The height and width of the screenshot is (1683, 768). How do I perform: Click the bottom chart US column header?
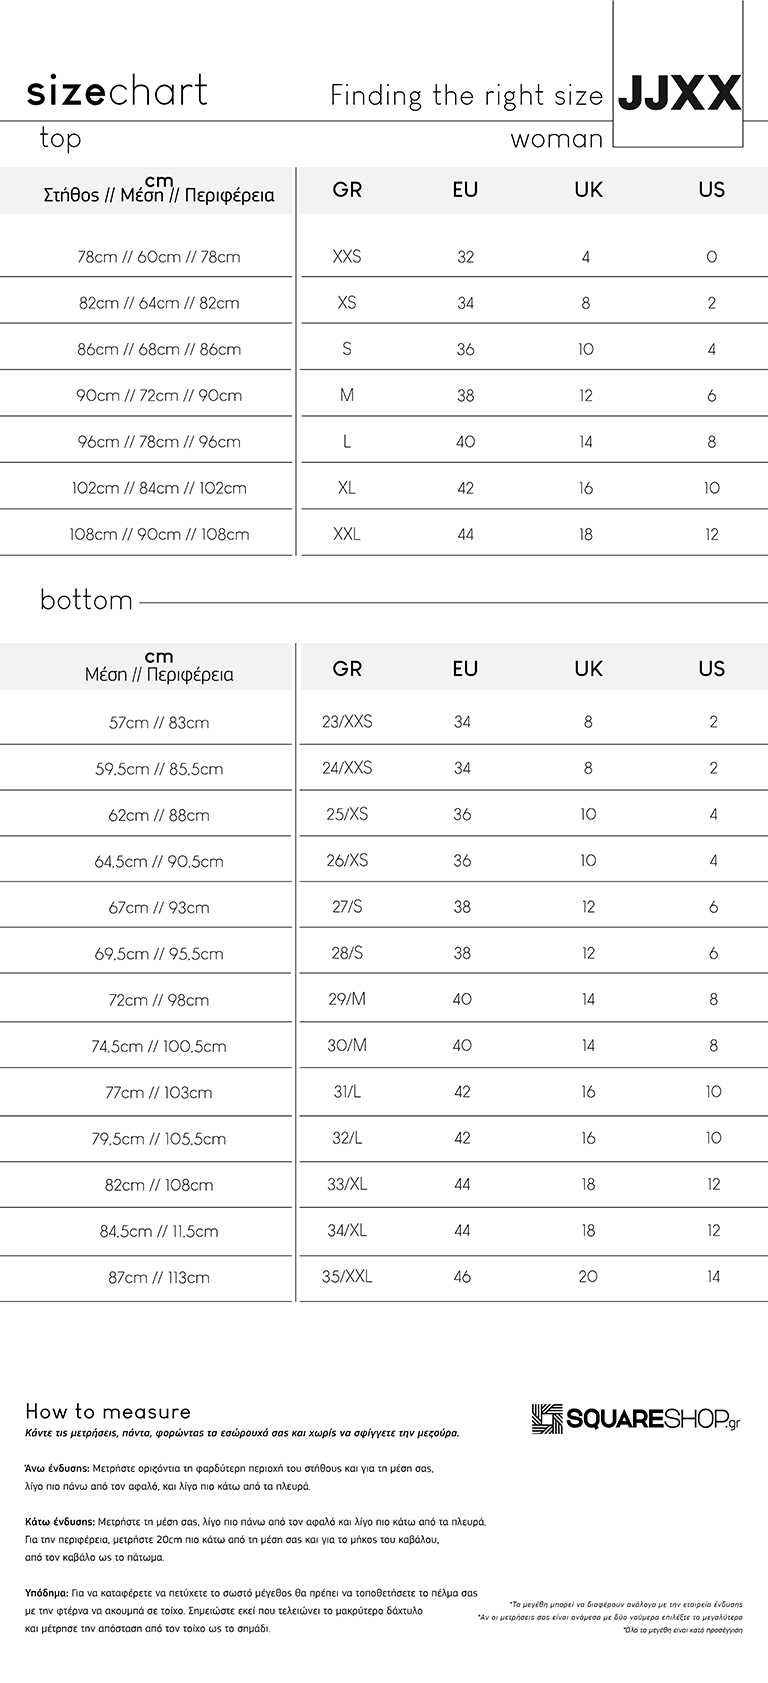tap(711, 668)
